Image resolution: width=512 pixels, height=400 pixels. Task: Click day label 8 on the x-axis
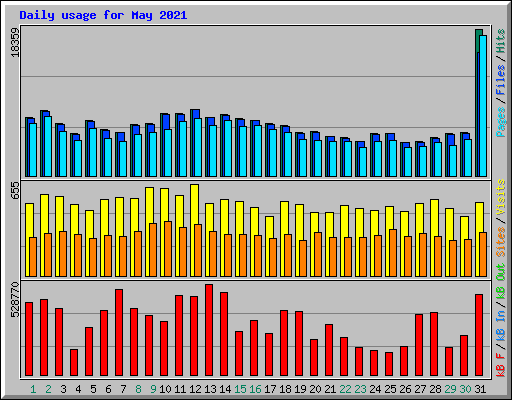pyautogui.click(x=138, y=389)
